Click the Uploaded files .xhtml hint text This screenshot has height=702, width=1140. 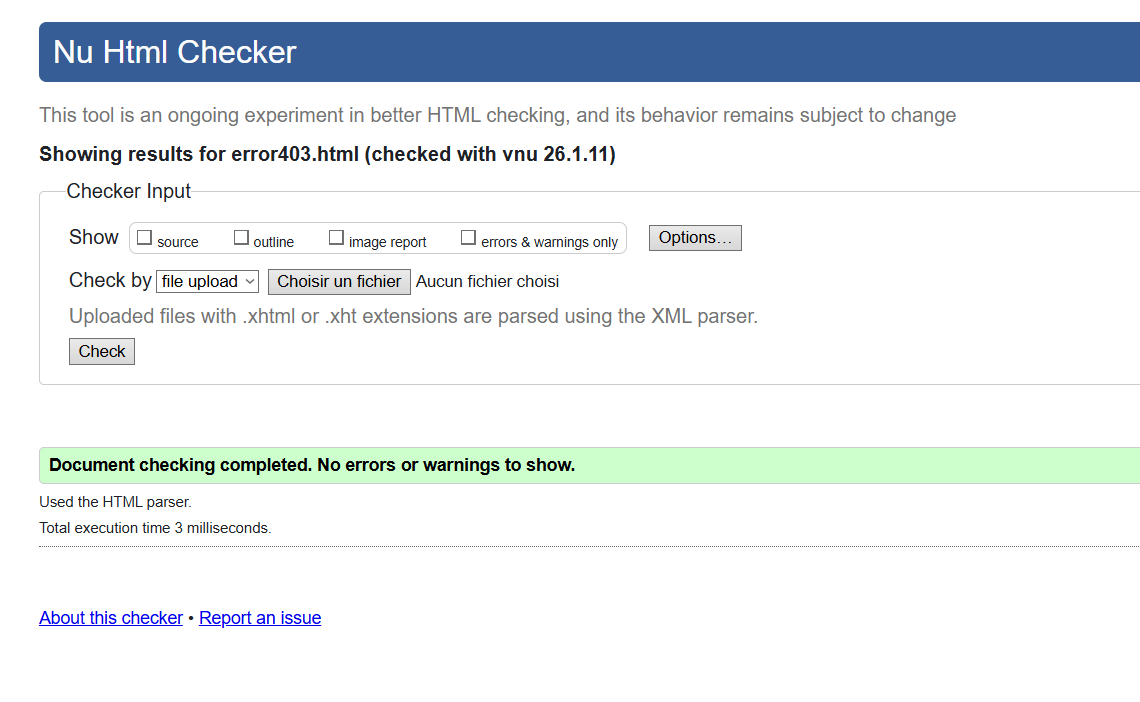point(413,316)
